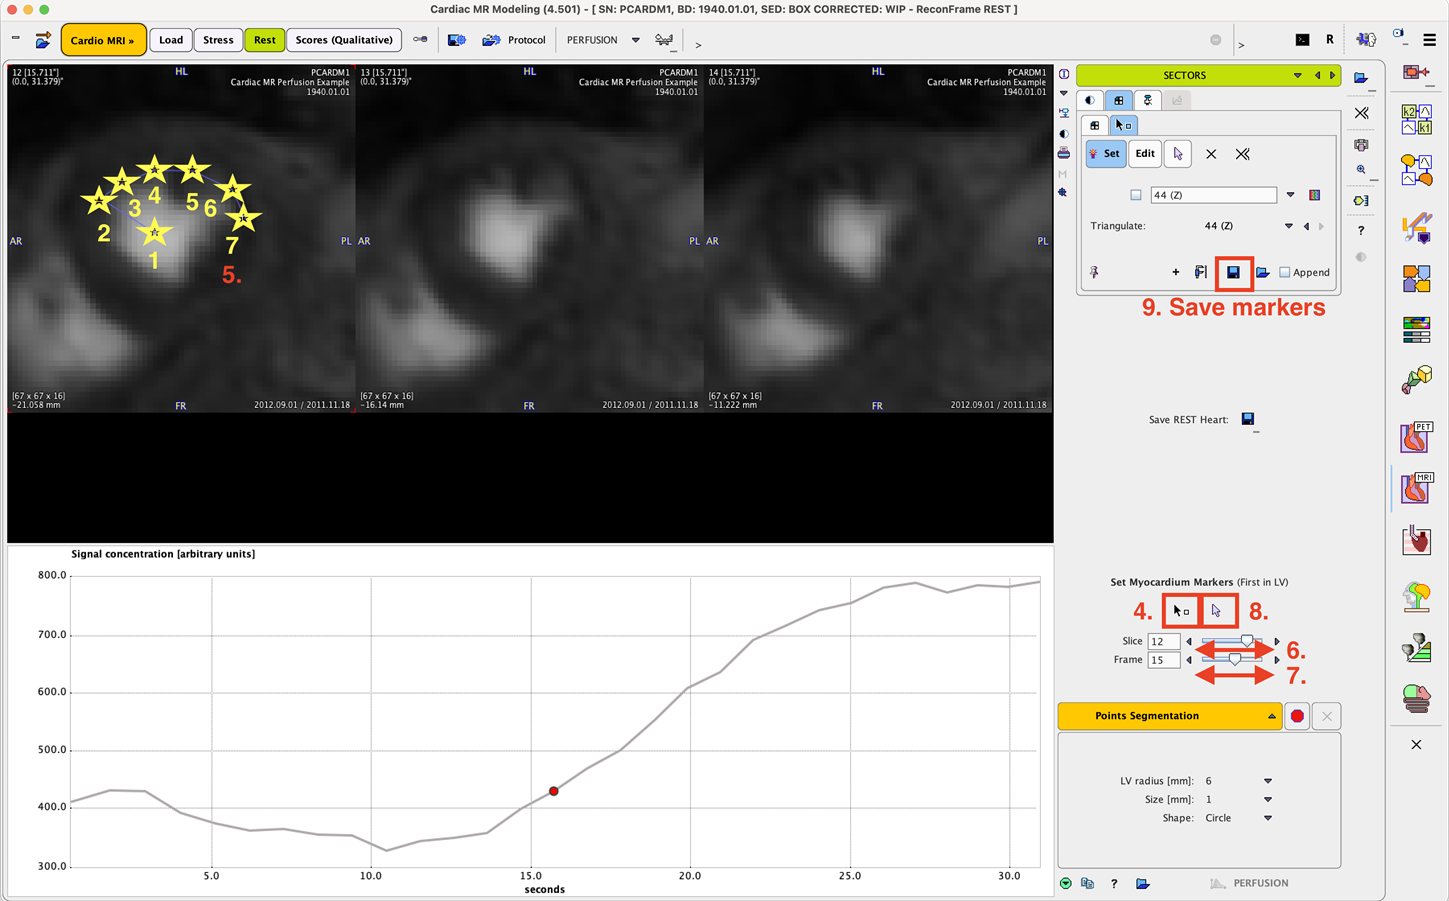This screenshot has width=1449, height=901.
Task: Open the LV radius [mm] dropdown
Action: (x=1268, y=781)
